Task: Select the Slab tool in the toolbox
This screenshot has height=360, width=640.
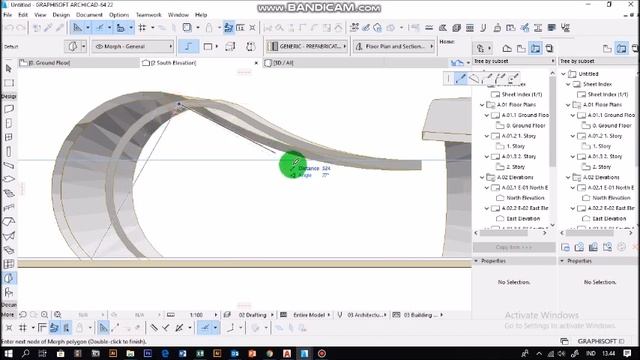Action: (x=9, y=179)
